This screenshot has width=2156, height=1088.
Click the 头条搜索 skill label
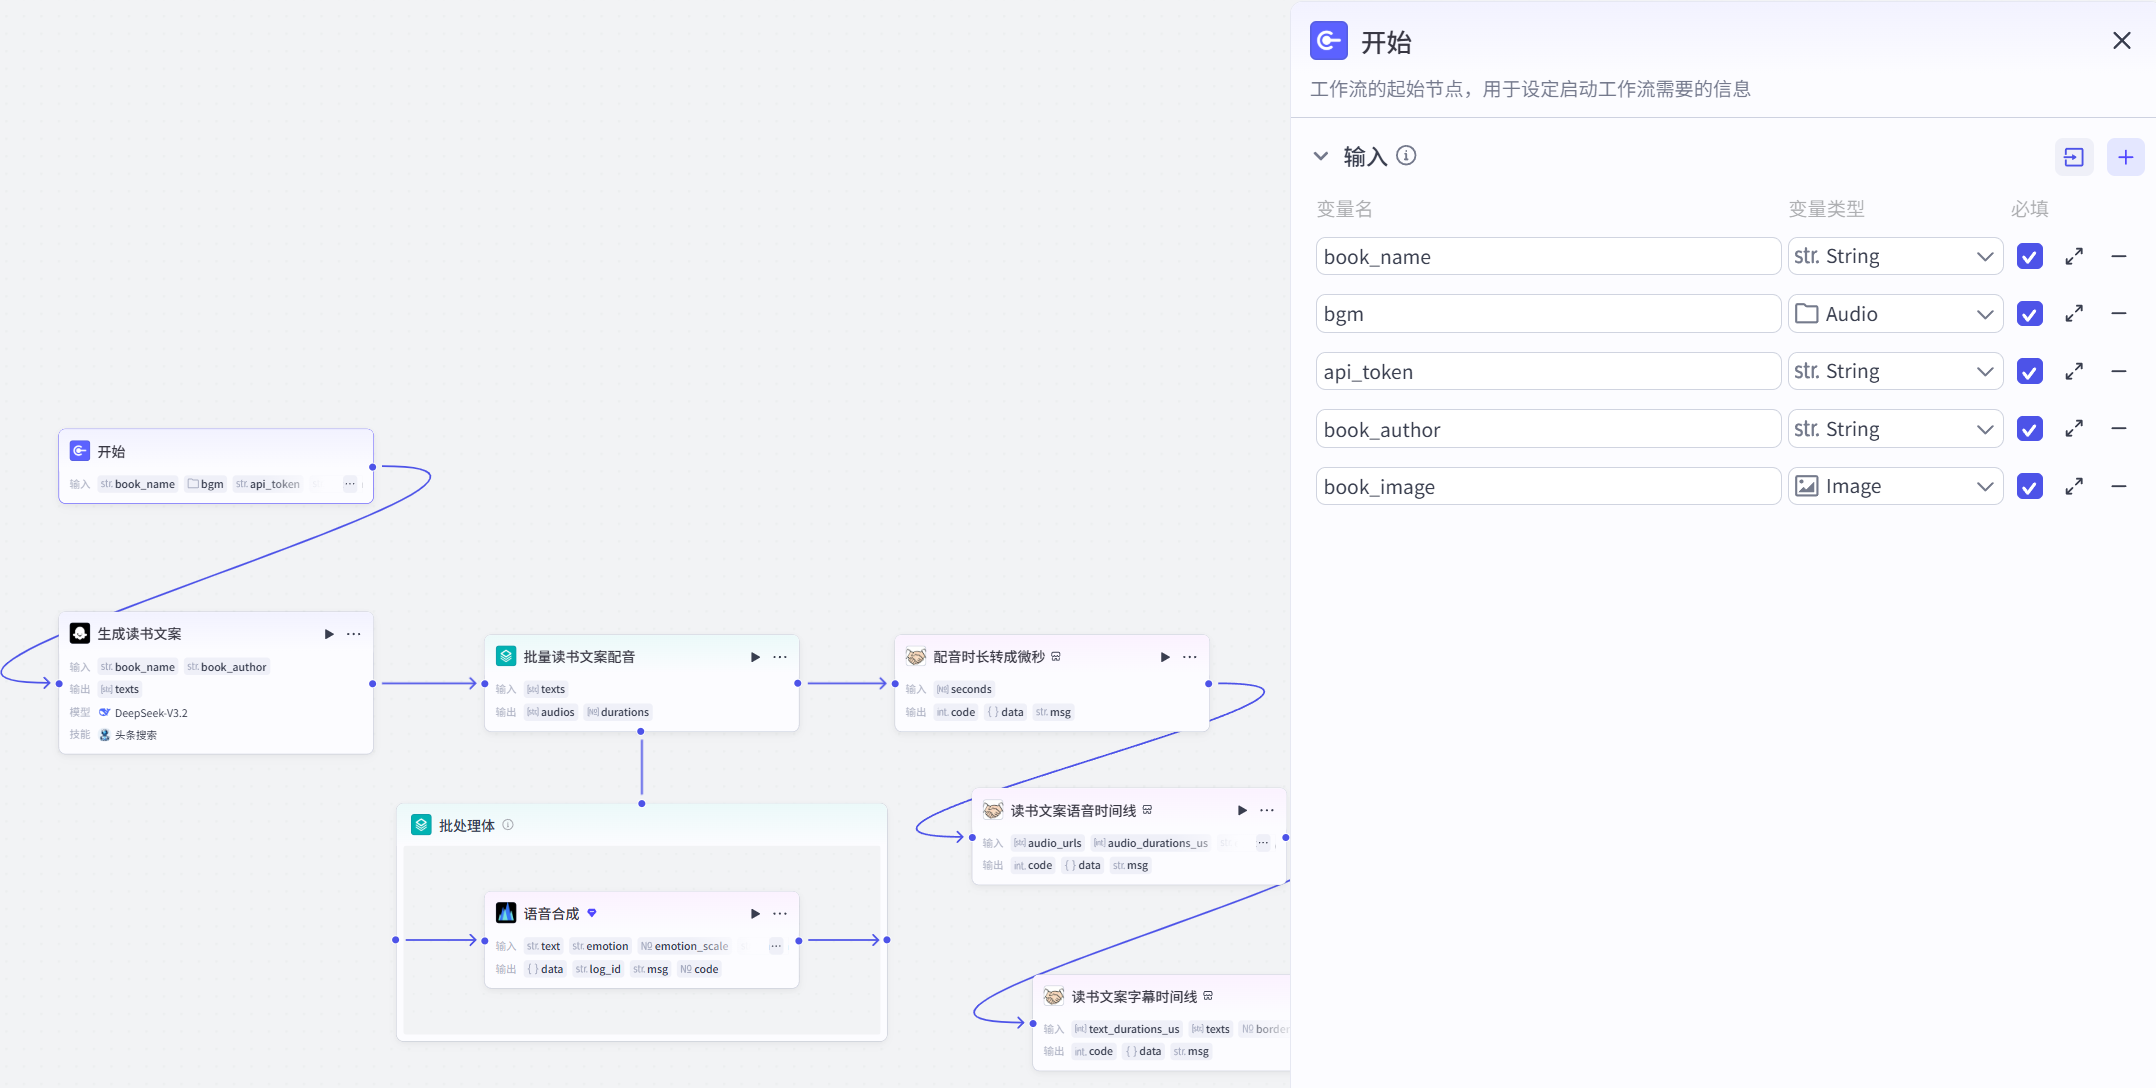135,735
